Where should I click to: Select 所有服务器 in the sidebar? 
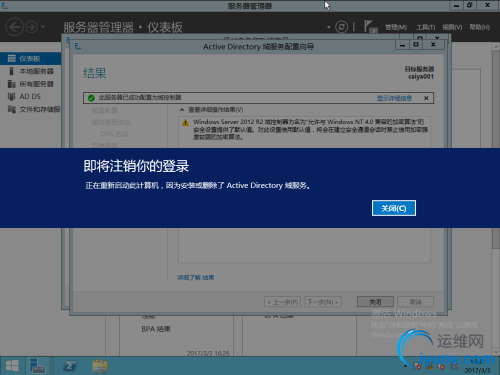(30, 84)
